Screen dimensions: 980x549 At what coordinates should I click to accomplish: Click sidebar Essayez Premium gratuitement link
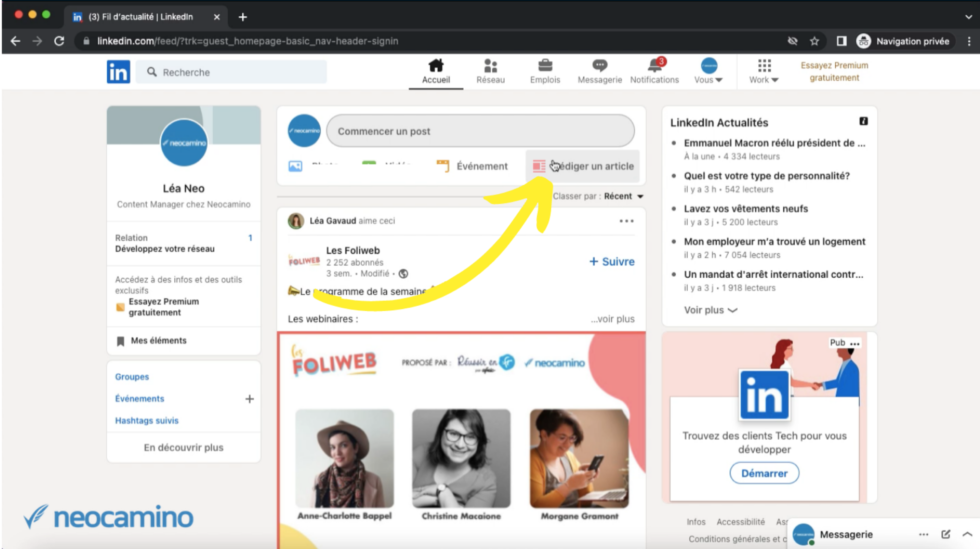tap(163, 307)
